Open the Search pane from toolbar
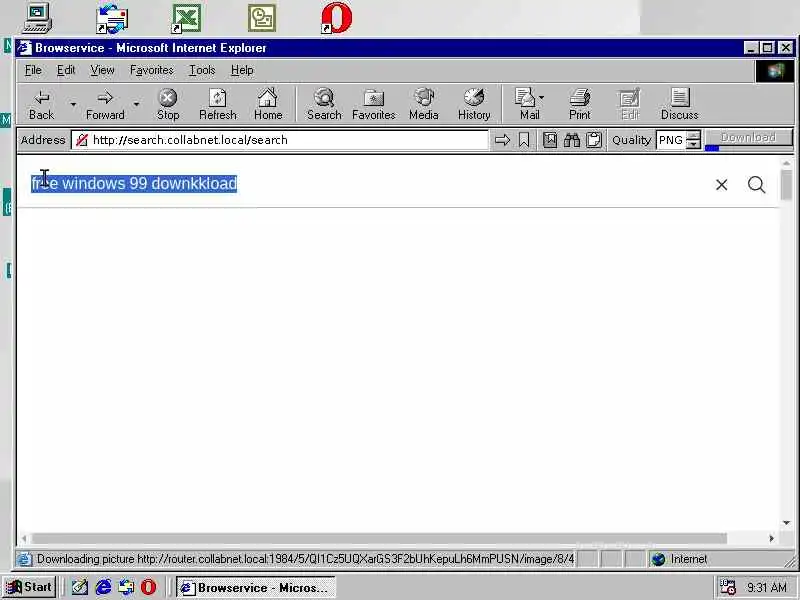The image size is (800, 600). pos(324,105)
